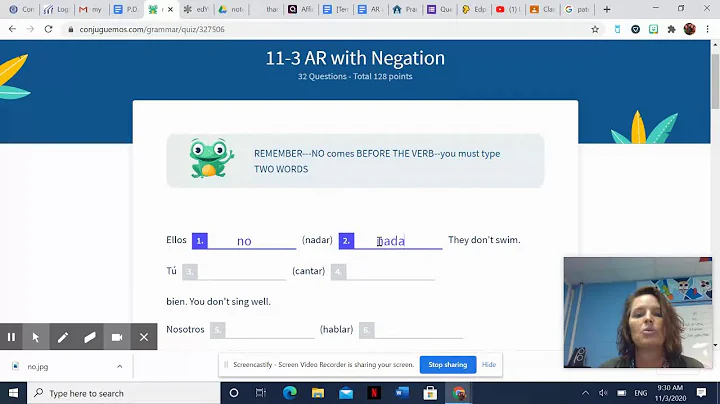Viewport: 720px width, 404px height.
Task: Switch to the Google 'pat' search tab
Action: pyautogui.click(x=577, y=9)
